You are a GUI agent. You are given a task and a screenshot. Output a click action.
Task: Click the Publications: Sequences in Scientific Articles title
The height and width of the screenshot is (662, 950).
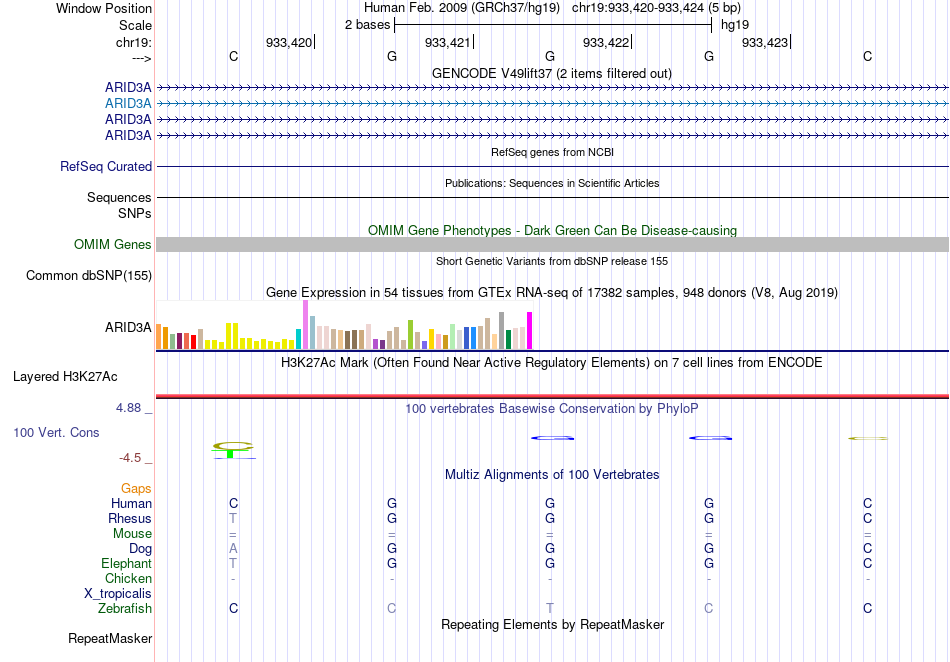pyautogui.click(x=552, y=183)
